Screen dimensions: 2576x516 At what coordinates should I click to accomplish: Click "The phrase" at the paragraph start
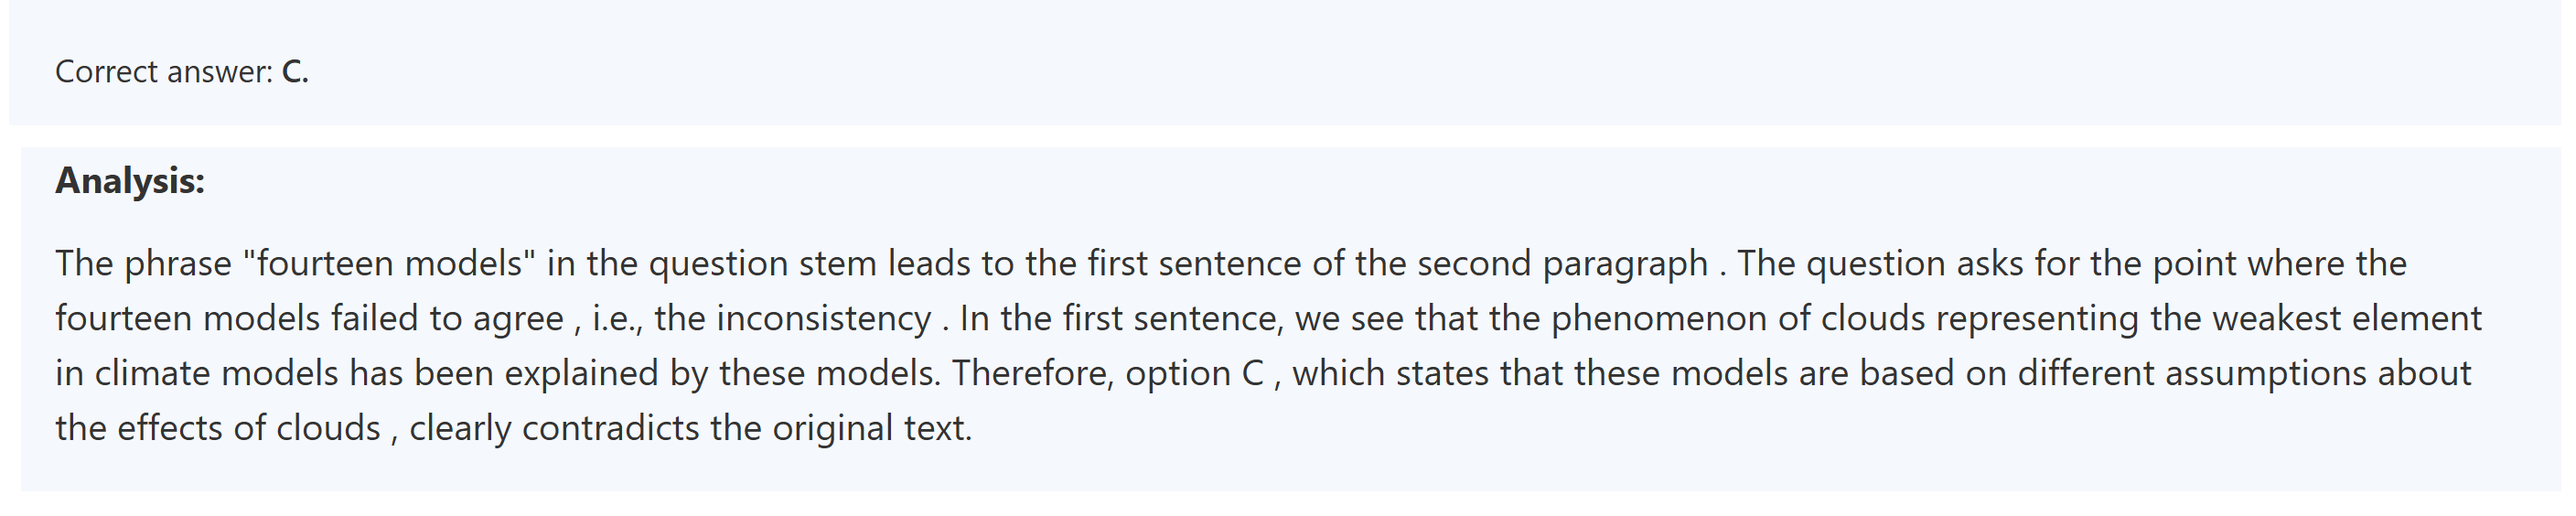pyautogui.click(x=143, y=264)
